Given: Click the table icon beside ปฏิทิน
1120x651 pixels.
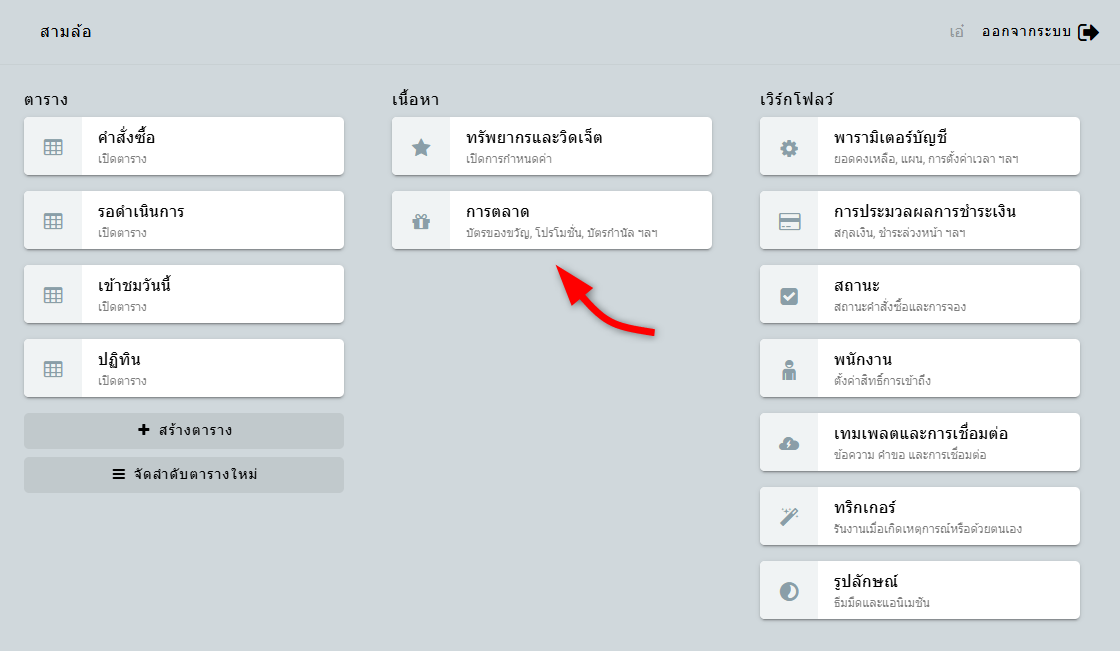Looking at the screenshot, I should pyautogui.click(x=53, y=369).
